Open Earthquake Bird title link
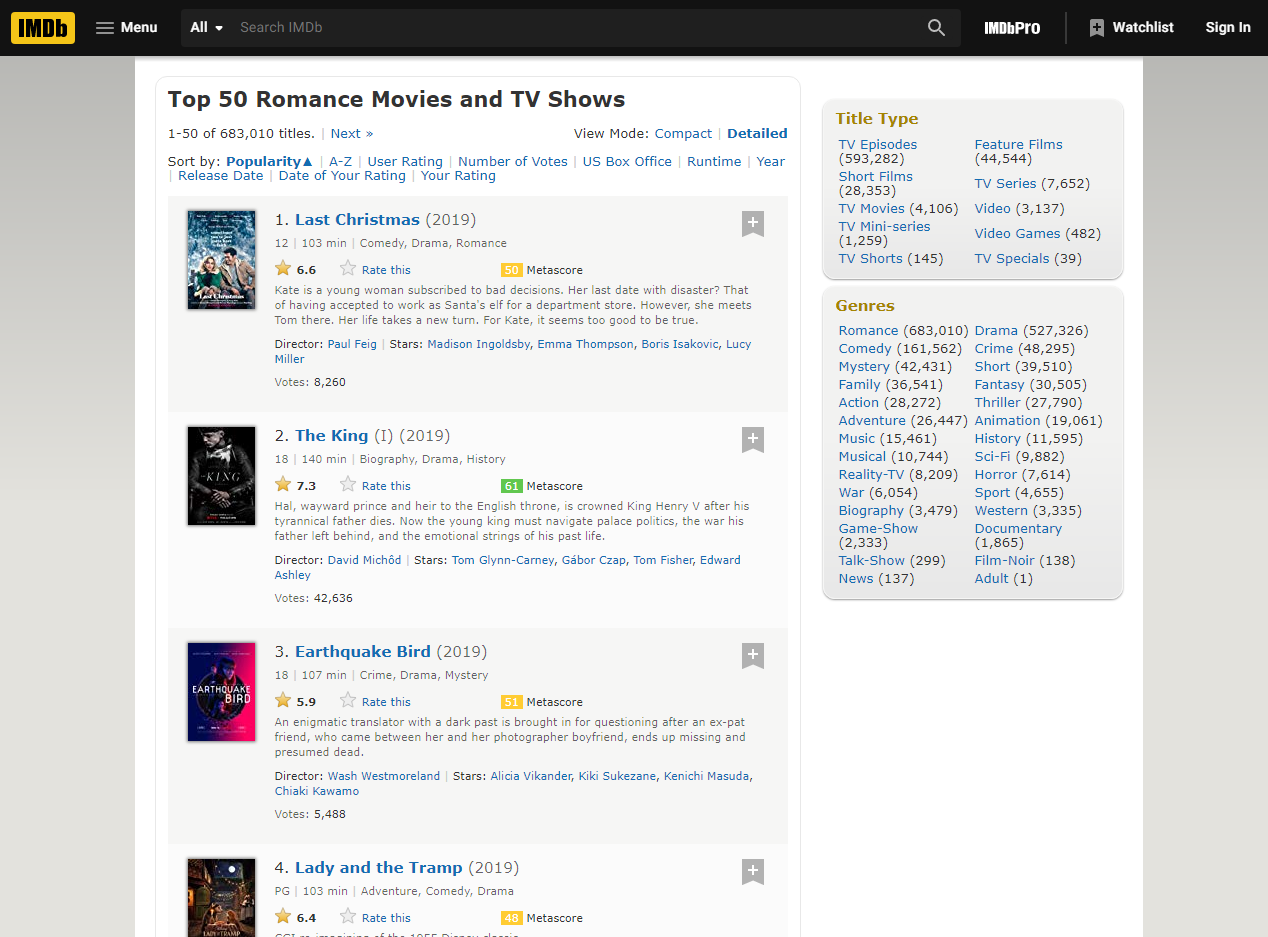 pos(363,652)
